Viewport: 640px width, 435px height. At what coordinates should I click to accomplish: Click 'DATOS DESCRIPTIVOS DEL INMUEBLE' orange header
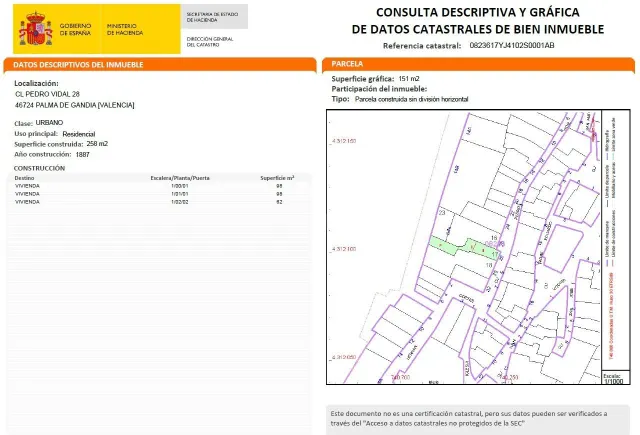[x=160, y=64]
